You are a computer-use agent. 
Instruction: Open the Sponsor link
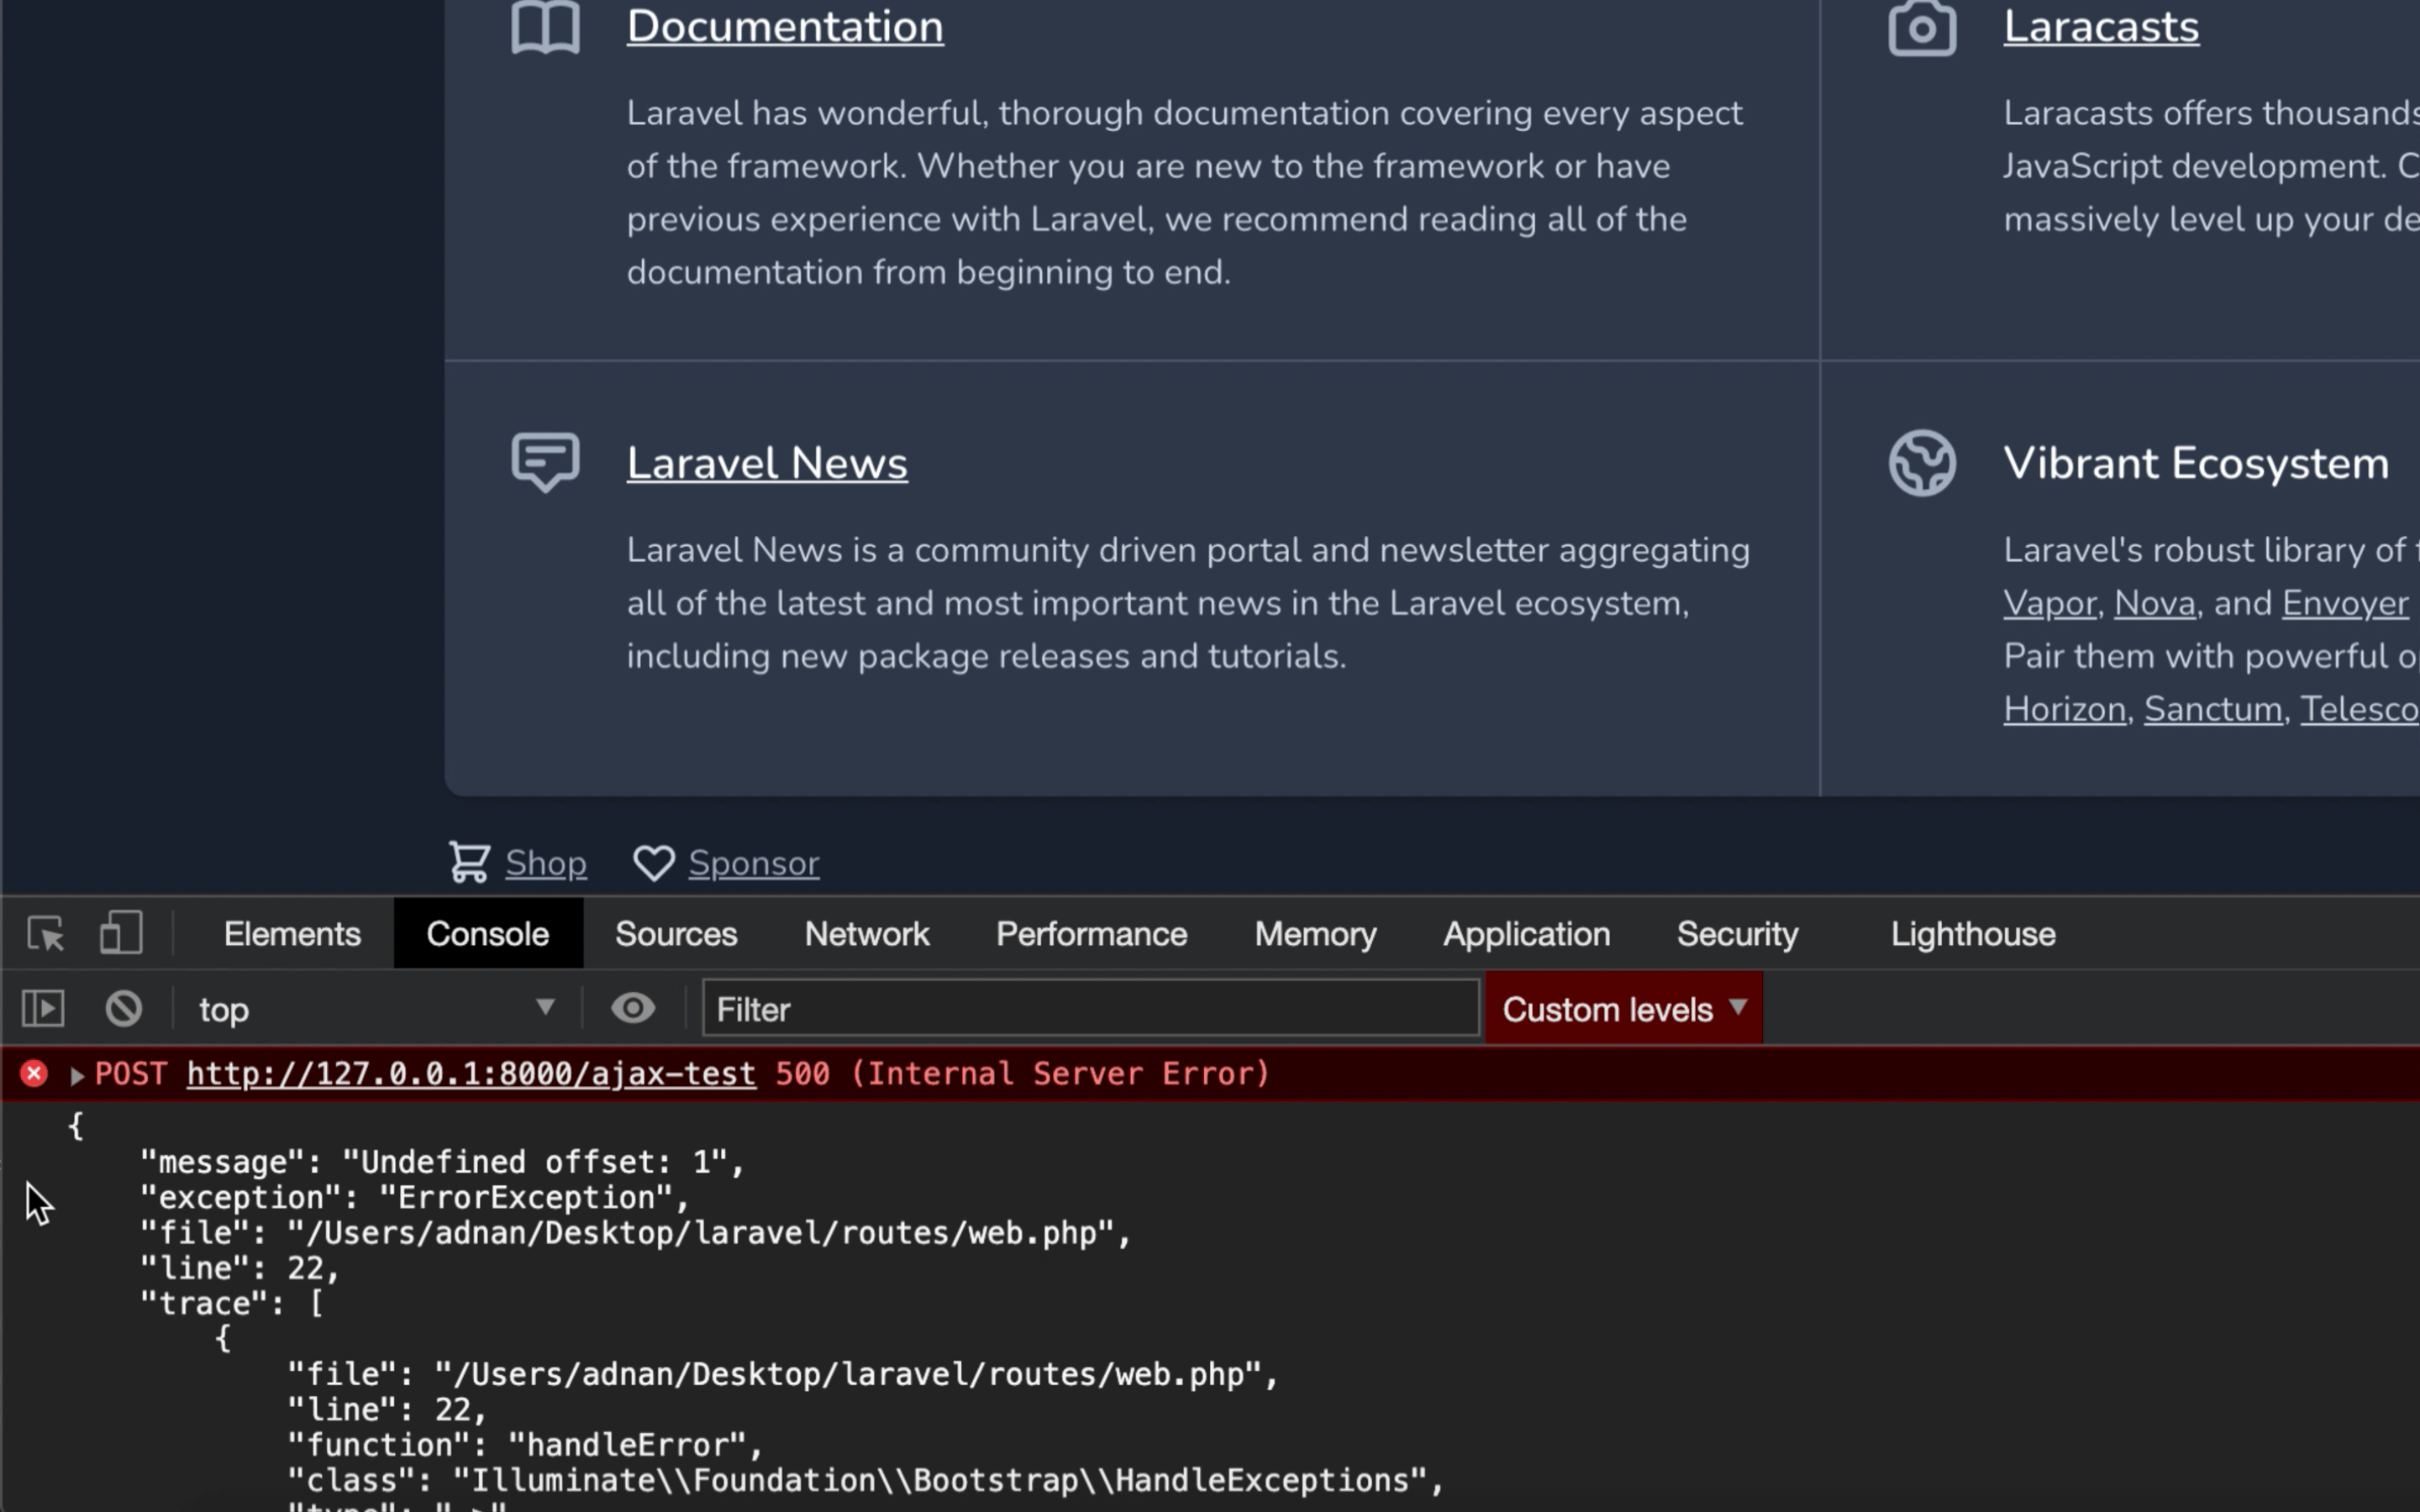coord(754,863)
